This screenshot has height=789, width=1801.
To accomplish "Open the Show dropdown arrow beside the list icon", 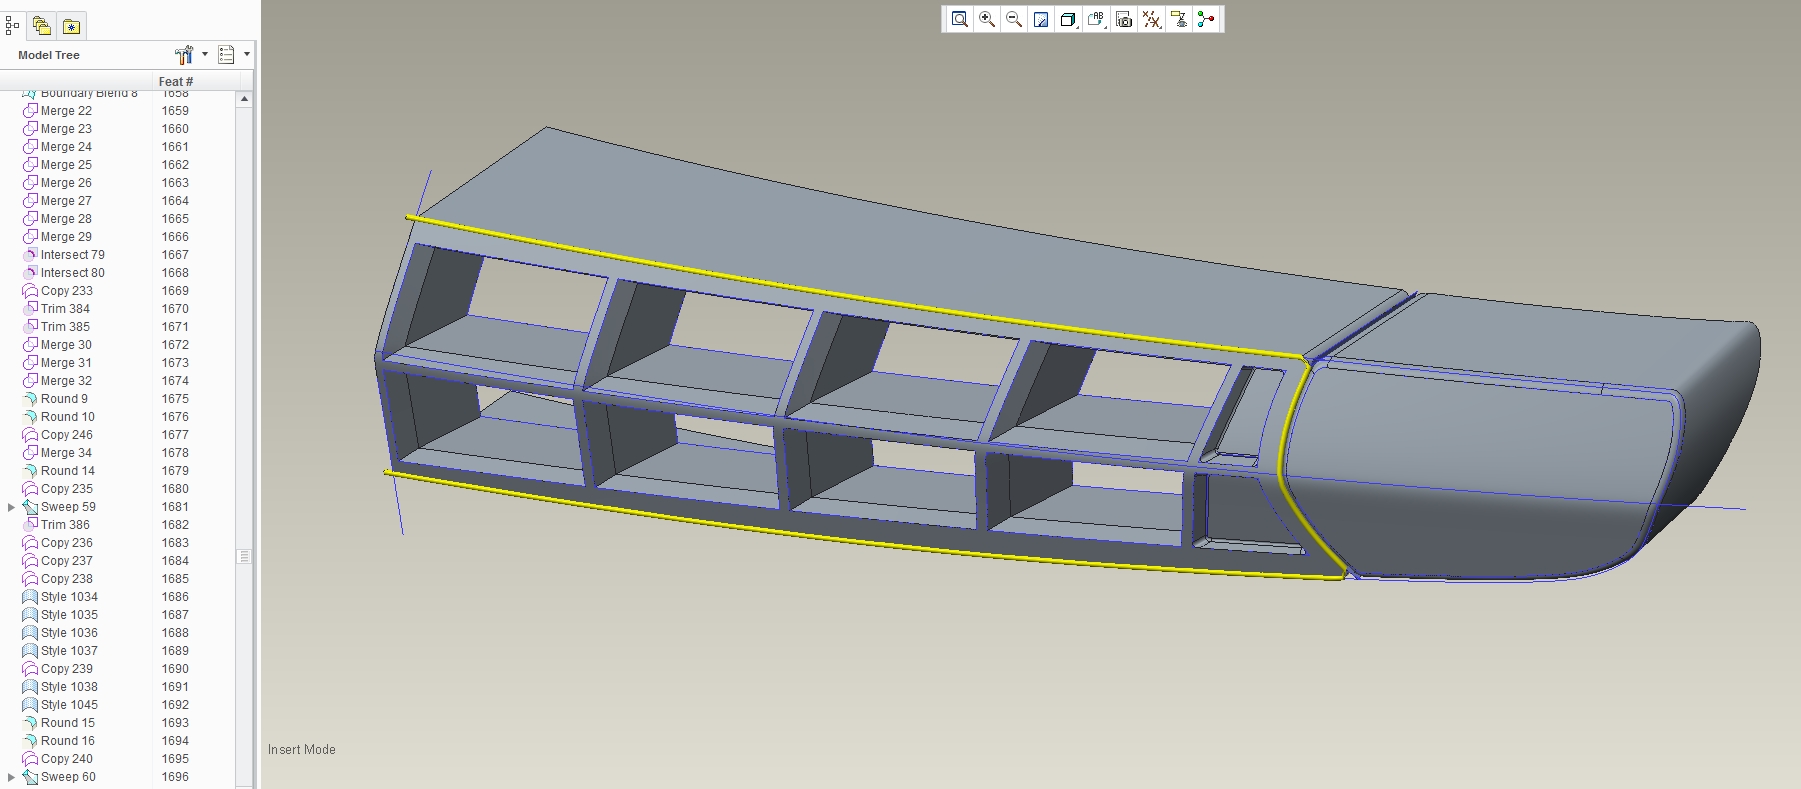I will pyautogui.click(x=246, y=54).
